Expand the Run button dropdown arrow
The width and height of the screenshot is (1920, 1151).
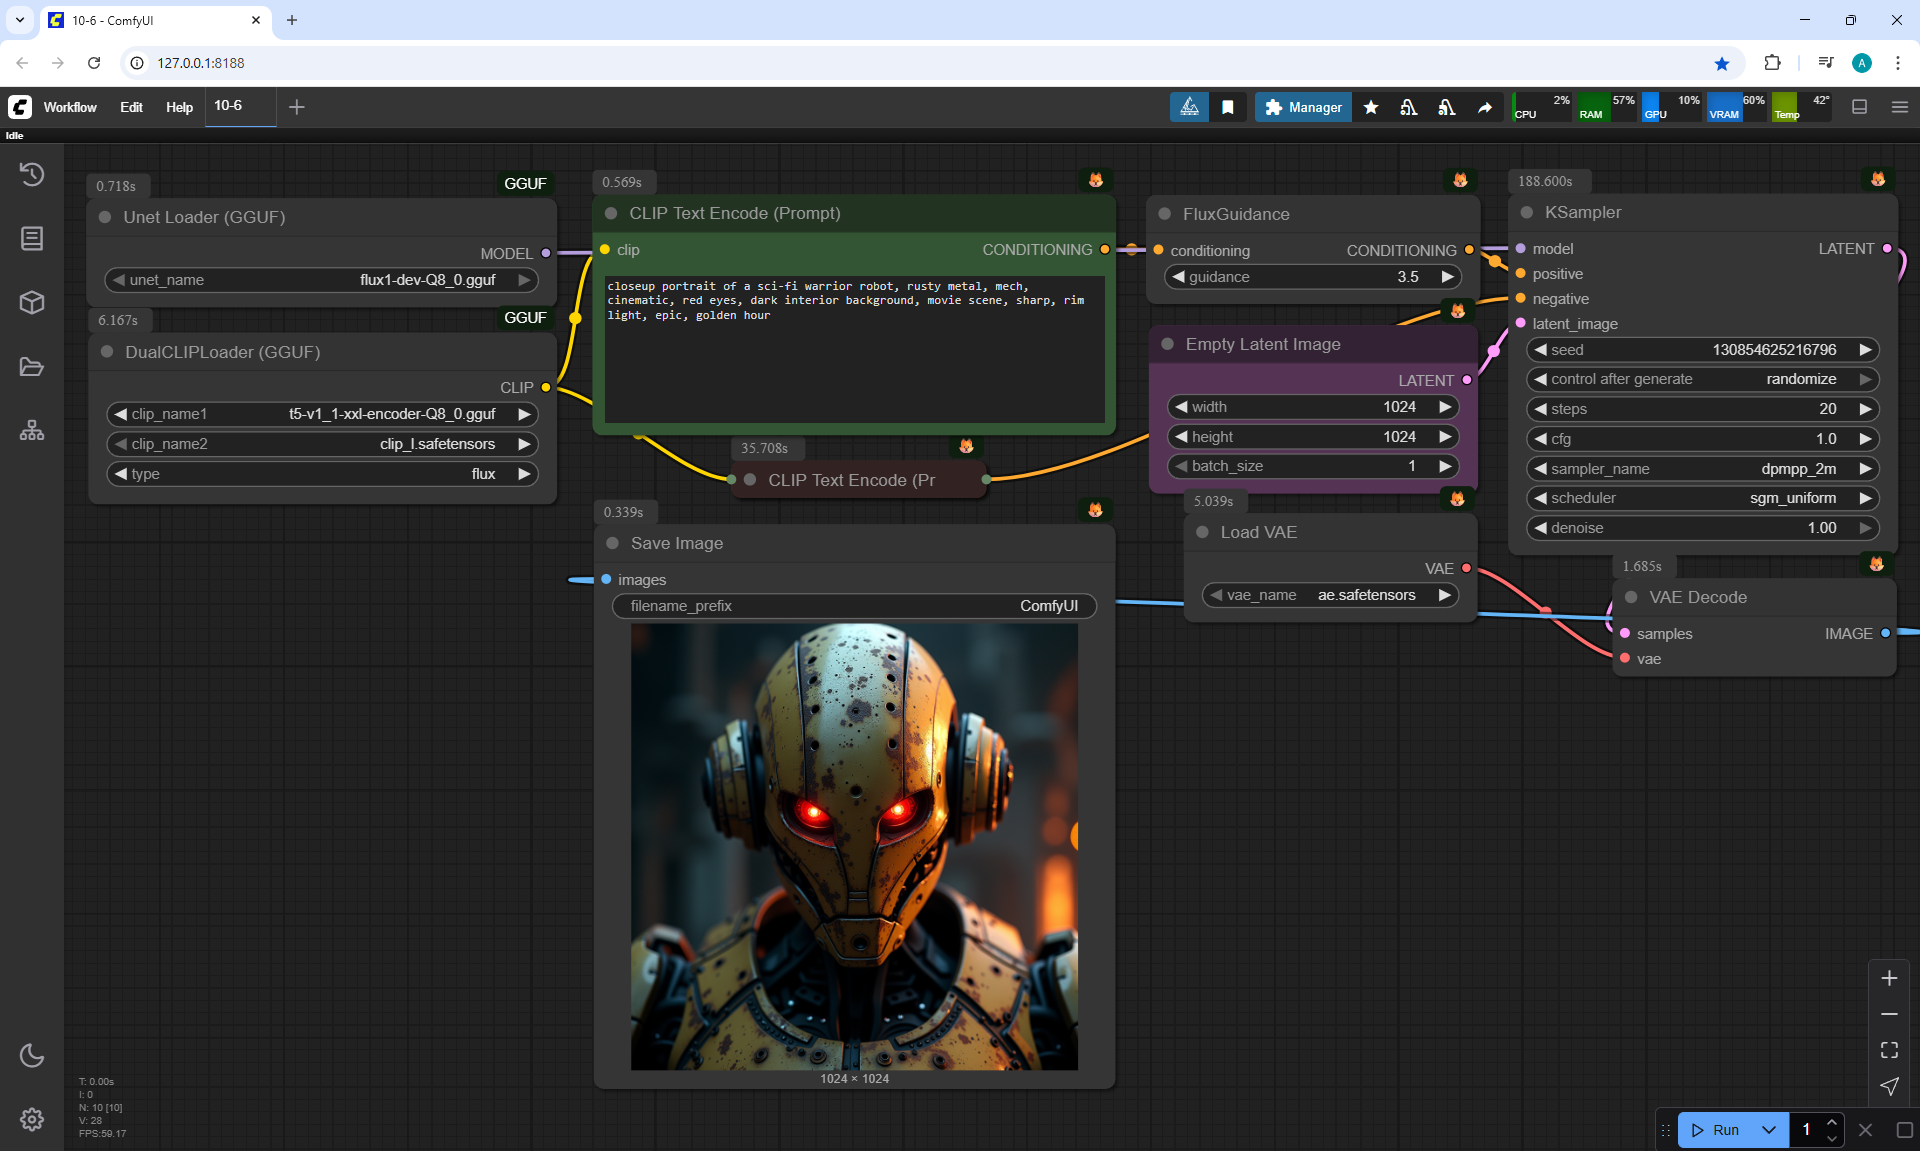click(1769, 1130)
